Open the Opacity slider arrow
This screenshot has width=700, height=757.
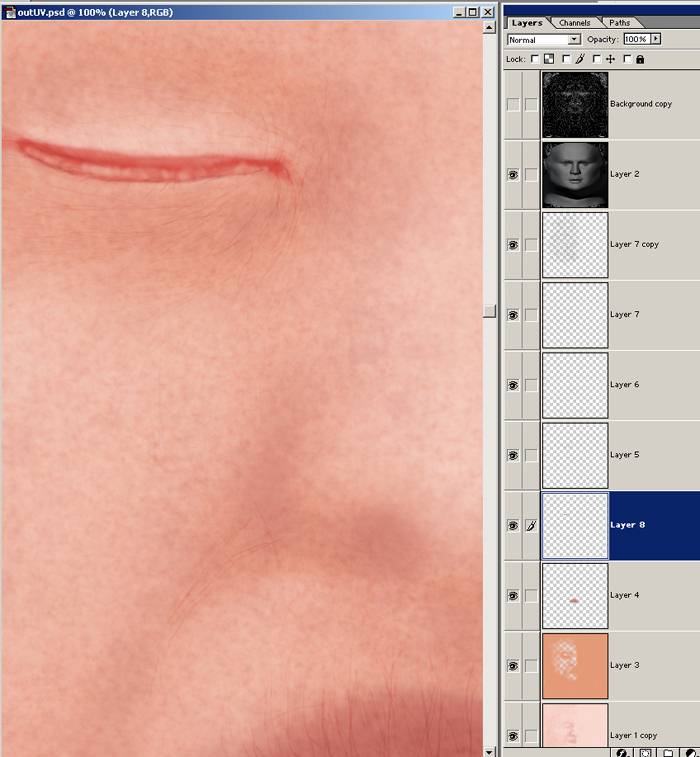click(656, 39)
